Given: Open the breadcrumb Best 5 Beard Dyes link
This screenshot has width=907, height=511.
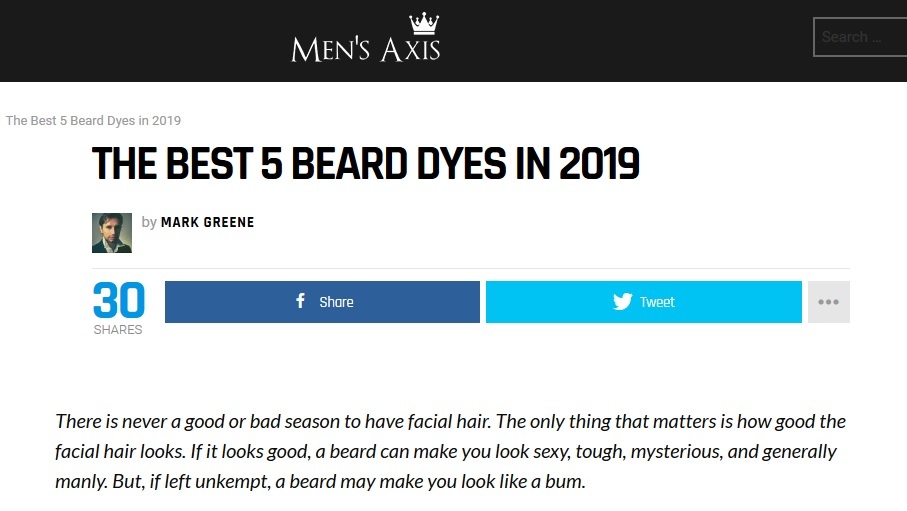Looking at the screenshot, I should (93, 120).
